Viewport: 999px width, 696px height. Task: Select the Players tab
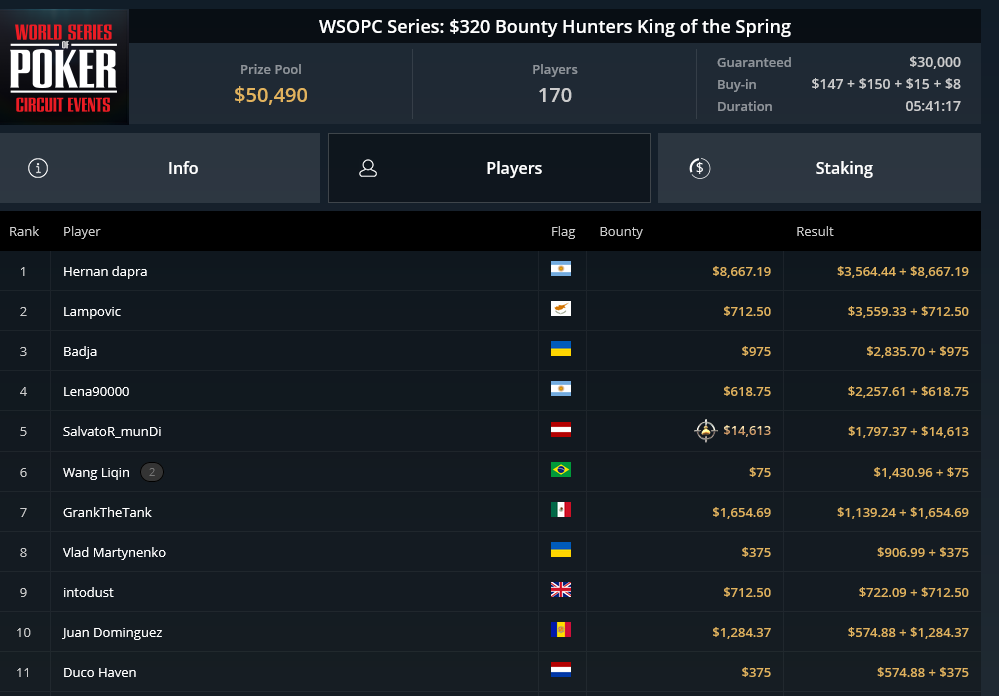click(x=489, y=168)
